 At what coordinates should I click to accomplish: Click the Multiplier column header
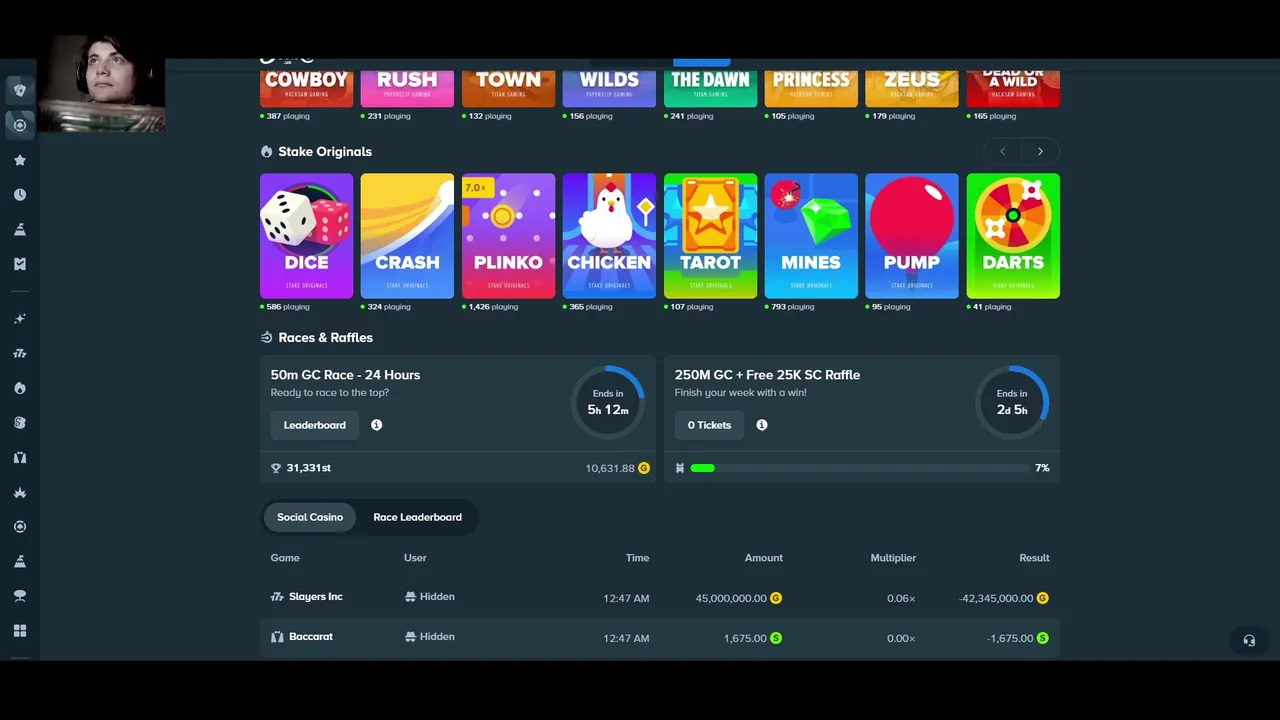(x=893, y=558)
